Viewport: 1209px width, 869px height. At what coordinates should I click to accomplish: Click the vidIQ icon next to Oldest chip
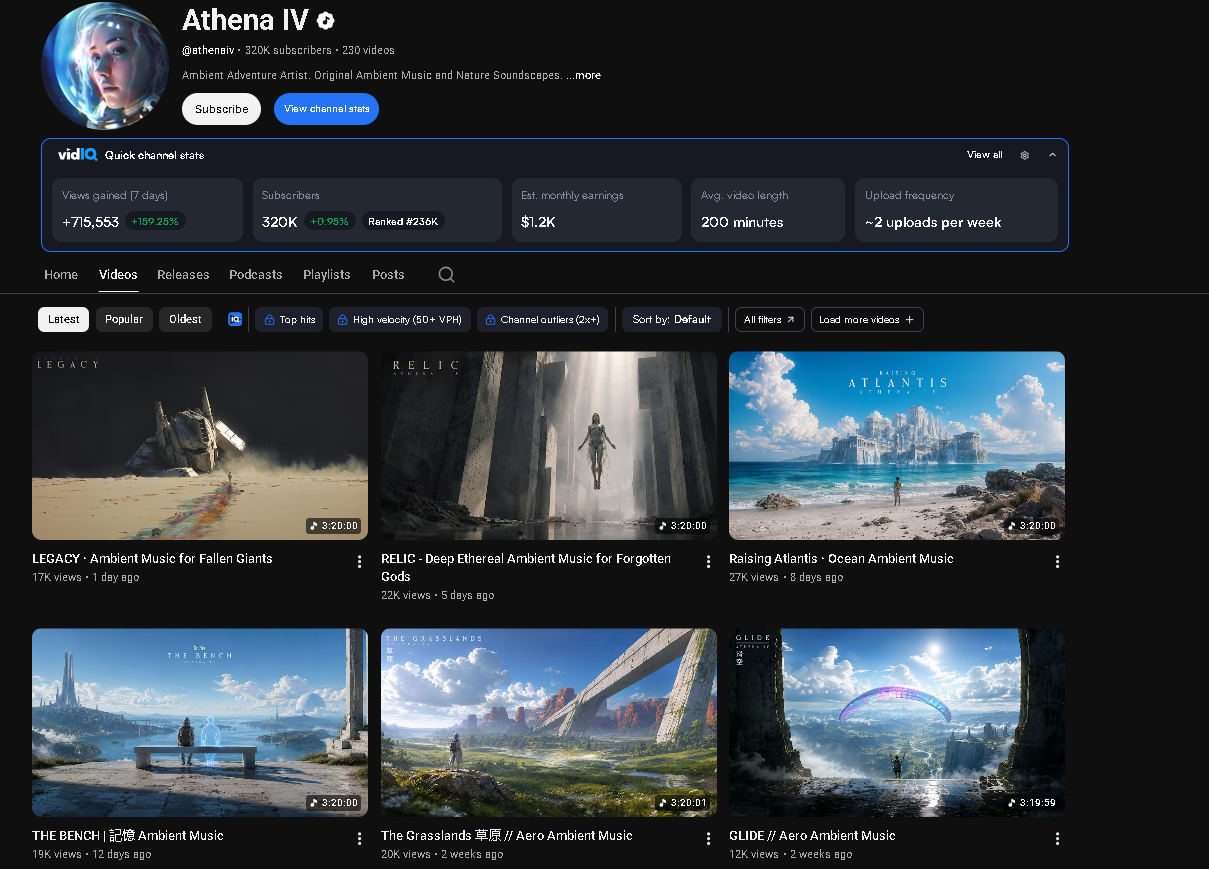[x=235, y=319]
